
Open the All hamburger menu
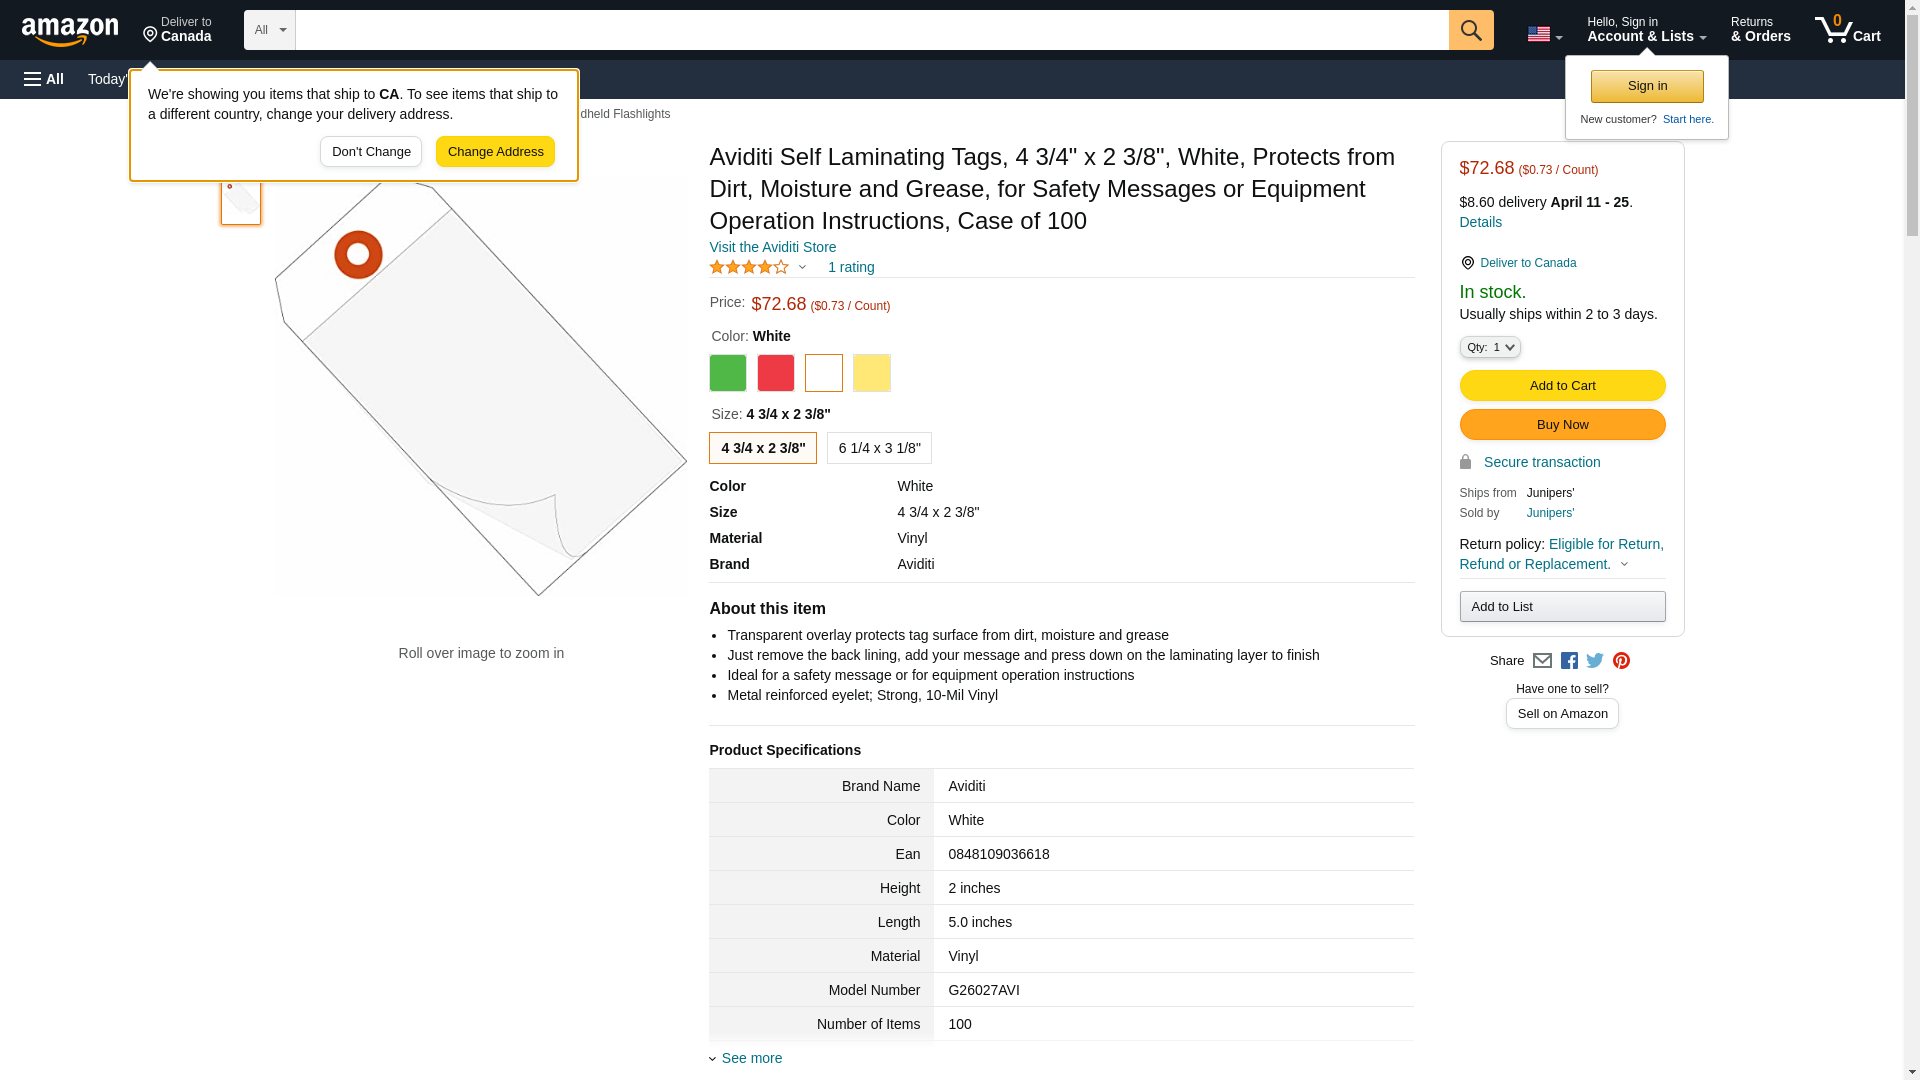coord(44,79)
